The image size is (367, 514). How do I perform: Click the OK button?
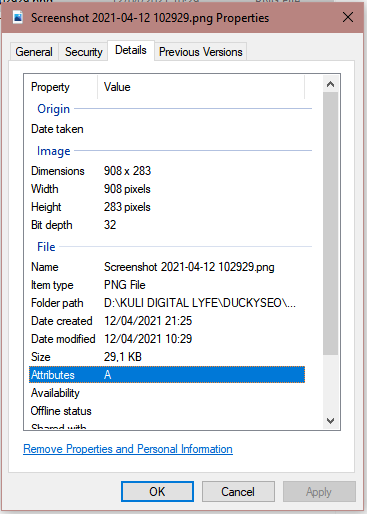click(157, 491)
